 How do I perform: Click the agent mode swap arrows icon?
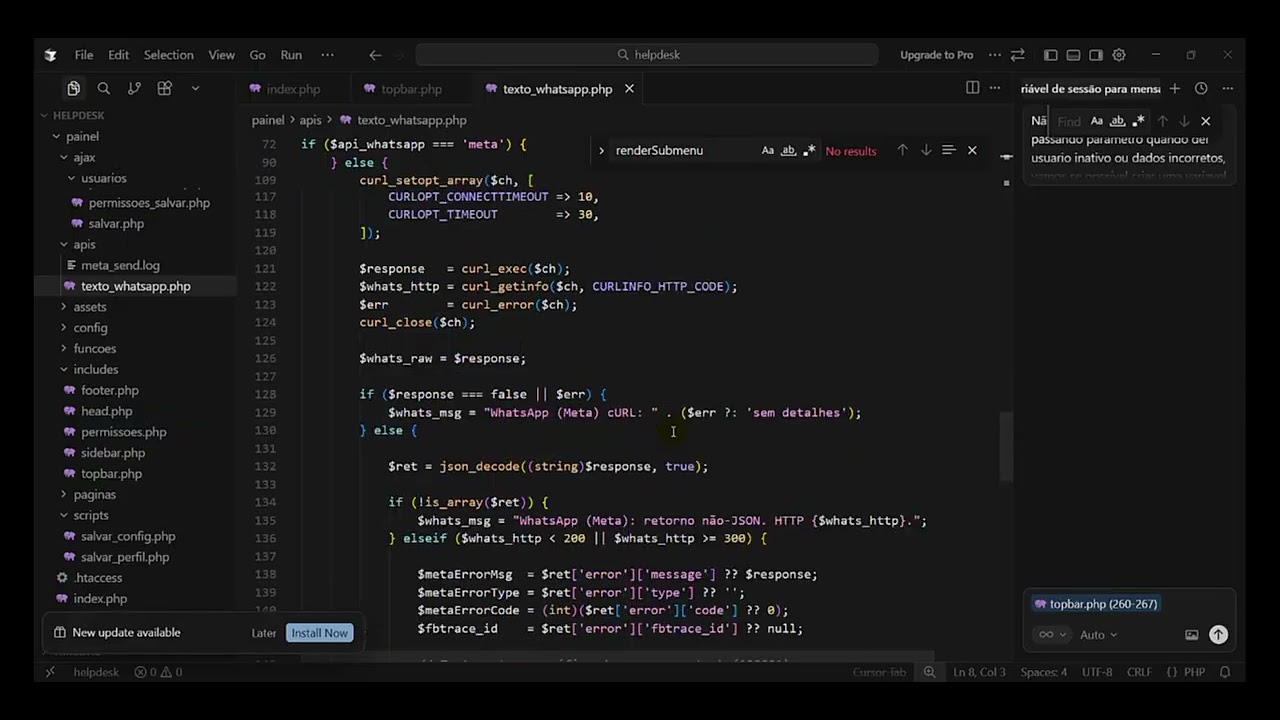coord(1017,55)
